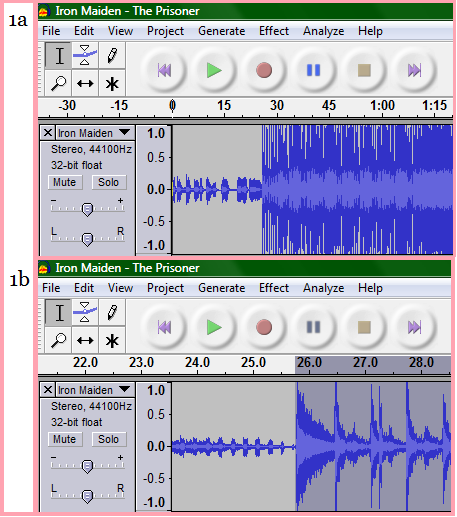Viewport: 457px width, 517px height.
Task: Click green Play button in window 1b
Action: tap(214, 327)
